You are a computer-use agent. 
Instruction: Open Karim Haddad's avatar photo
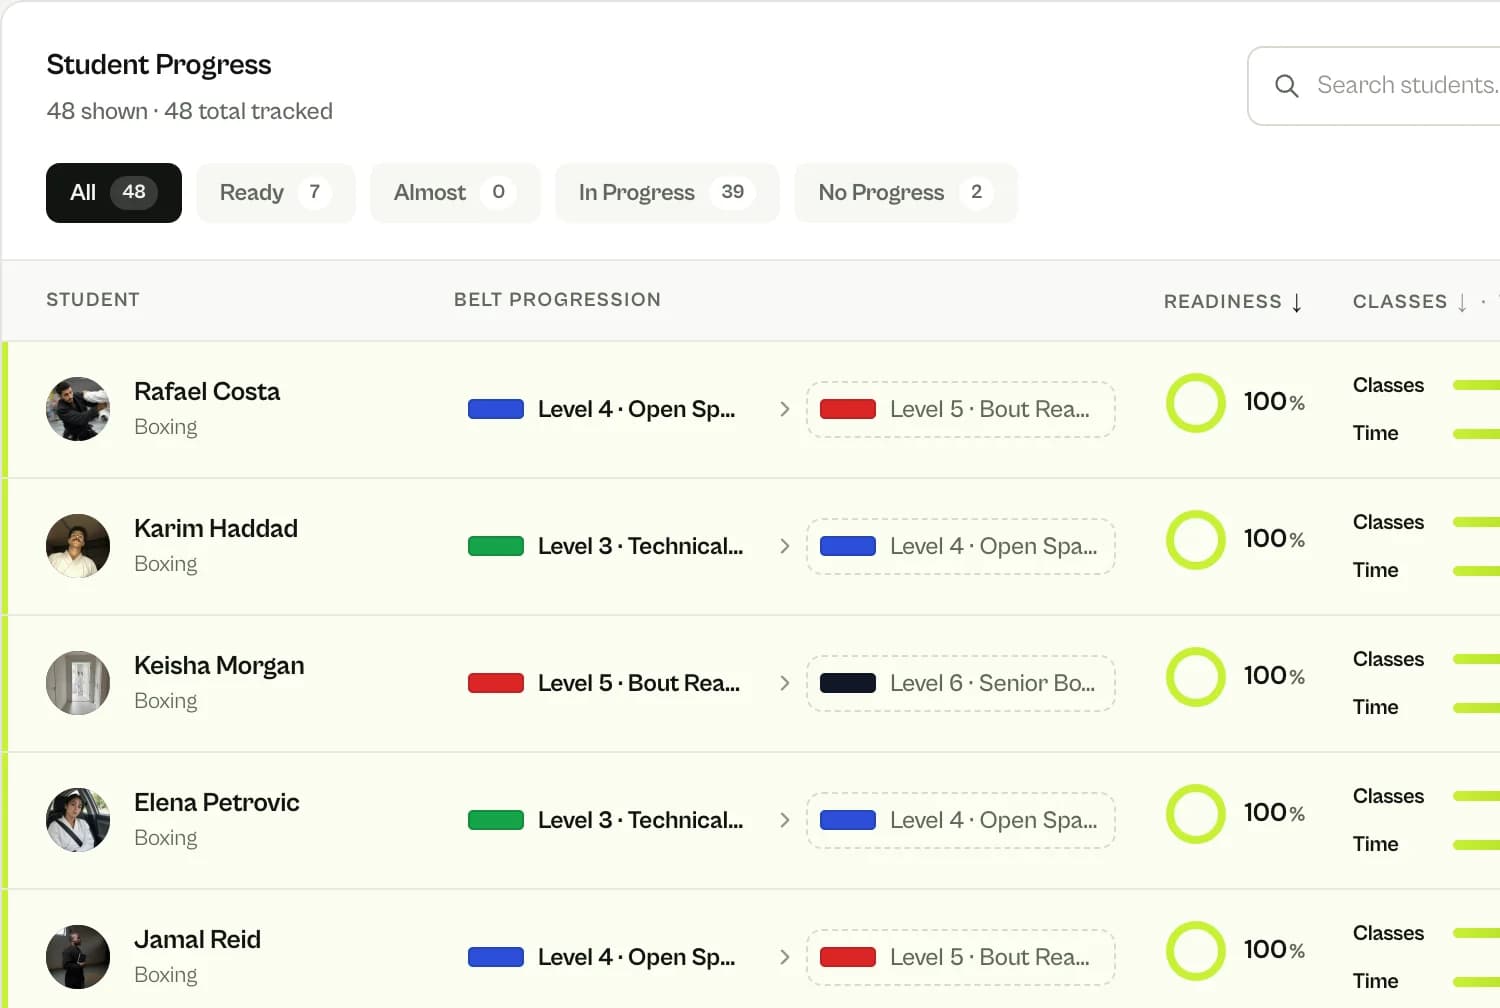pos(78,546)
